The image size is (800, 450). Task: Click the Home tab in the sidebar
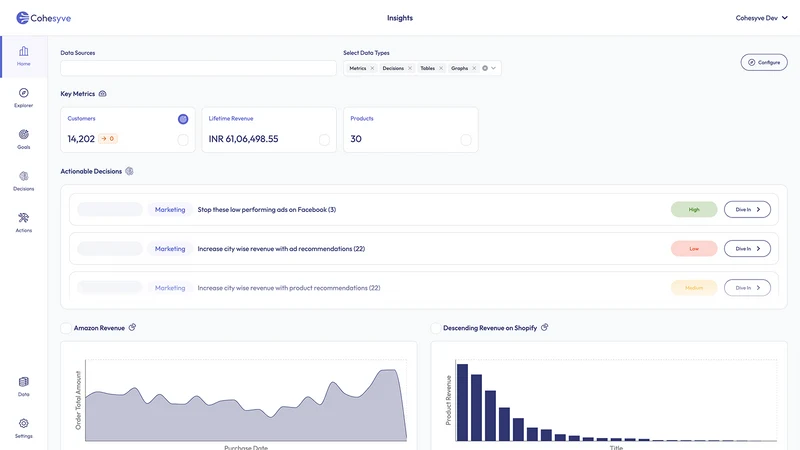pyautogui.click(x=23, y=57)
